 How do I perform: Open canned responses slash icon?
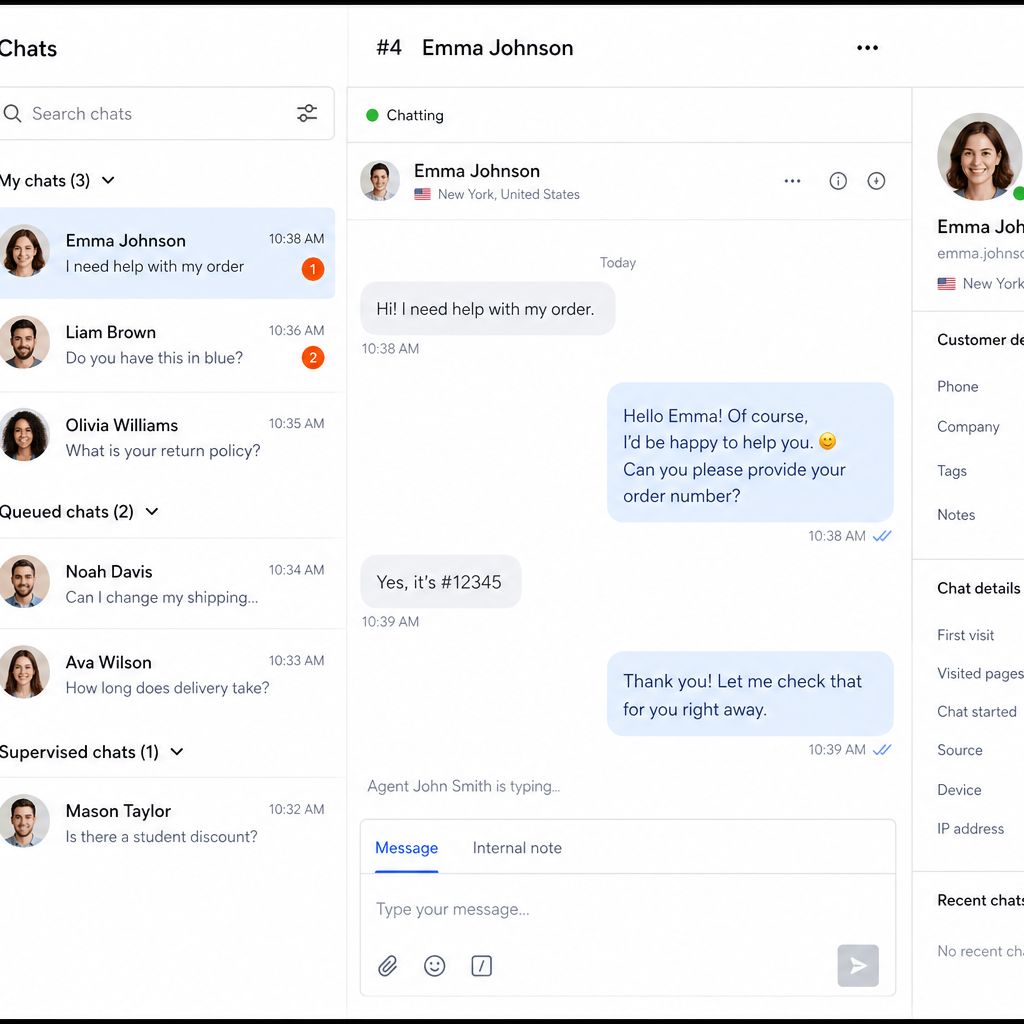coord(481,965)
